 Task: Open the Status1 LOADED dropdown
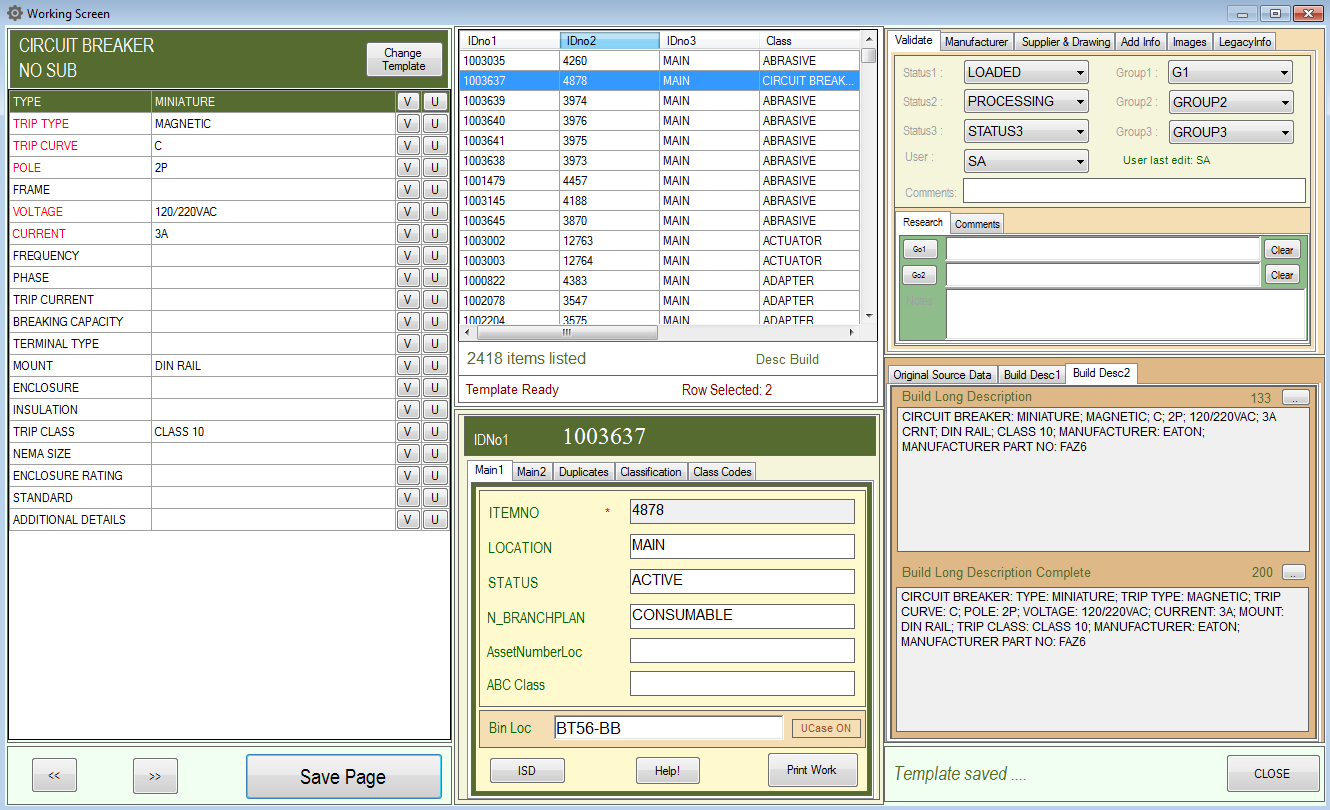pyautogui.click(x=1026, y=73)
